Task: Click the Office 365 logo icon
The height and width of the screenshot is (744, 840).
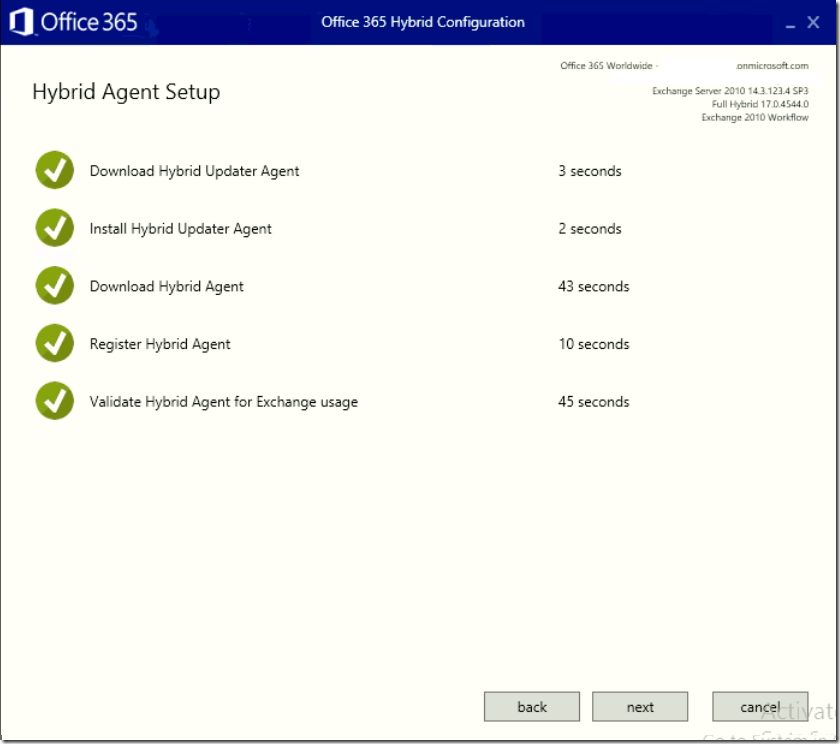Action: [22, 22]
